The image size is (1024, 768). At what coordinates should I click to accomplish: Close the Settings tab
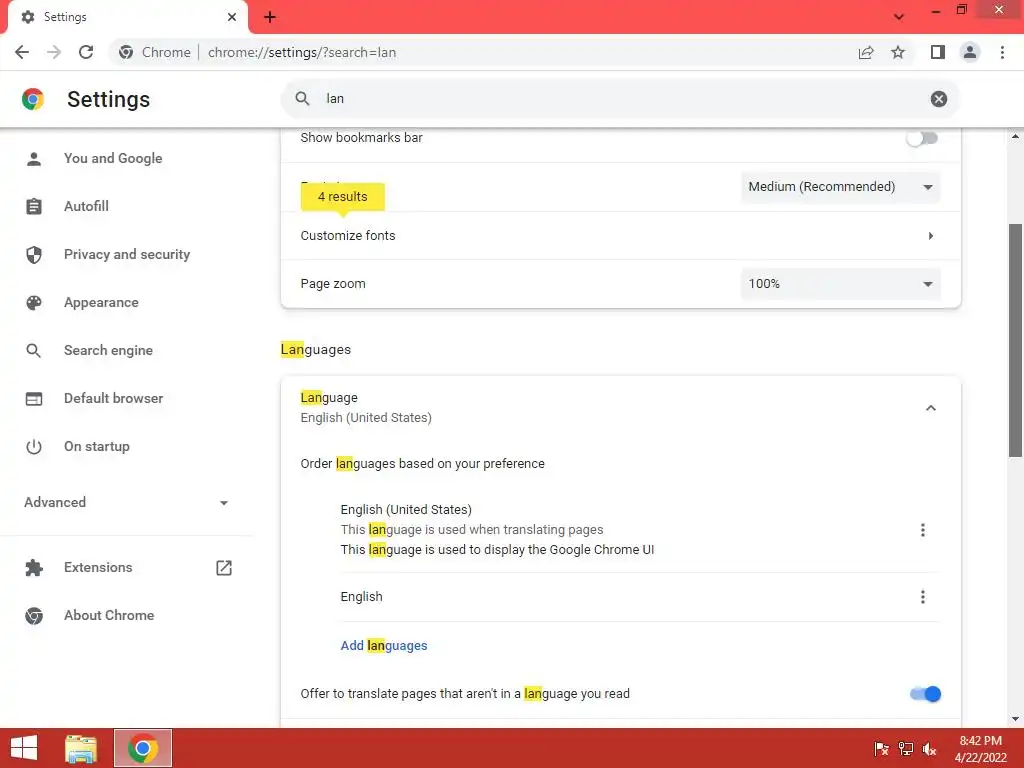(232, 17)
